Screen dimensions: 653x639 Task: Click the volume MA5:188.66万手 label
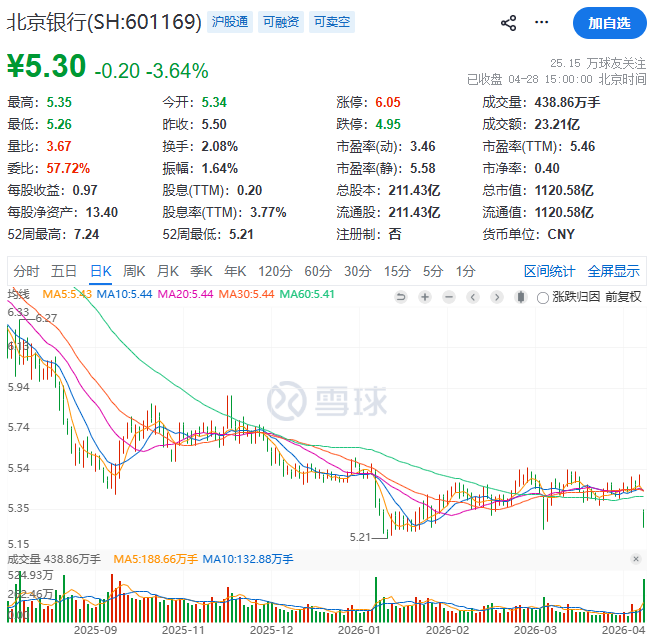(155, 559)
